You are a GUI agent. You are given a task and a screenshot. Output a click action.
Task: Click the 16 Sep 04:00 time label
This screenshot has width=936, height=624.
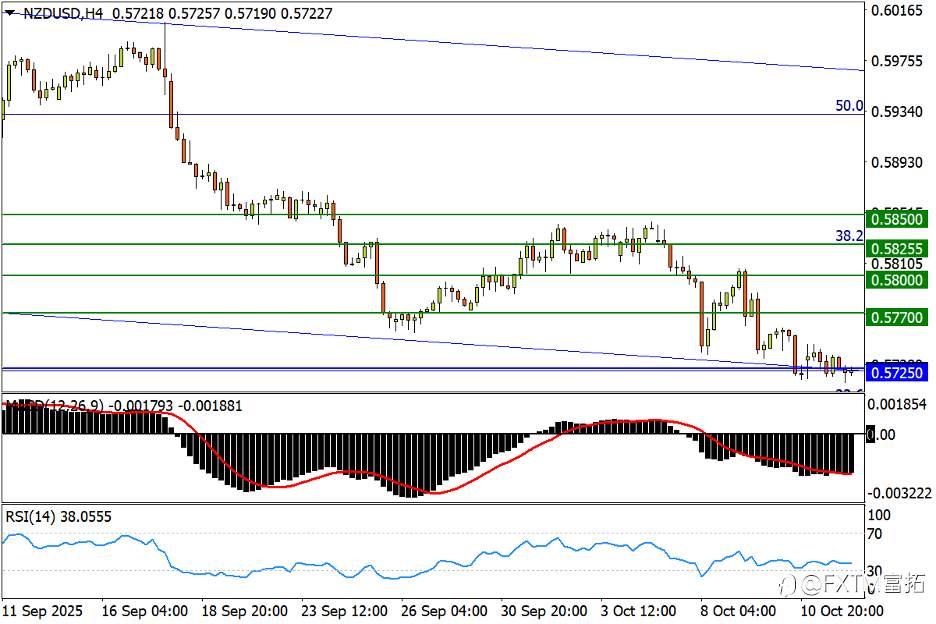click(144, 611)
